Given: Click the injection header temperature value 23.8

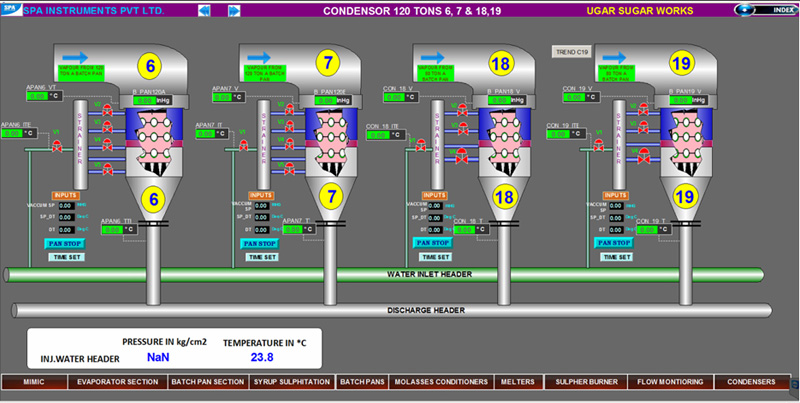Looking at the screenshot, I should tap(262, 357).
